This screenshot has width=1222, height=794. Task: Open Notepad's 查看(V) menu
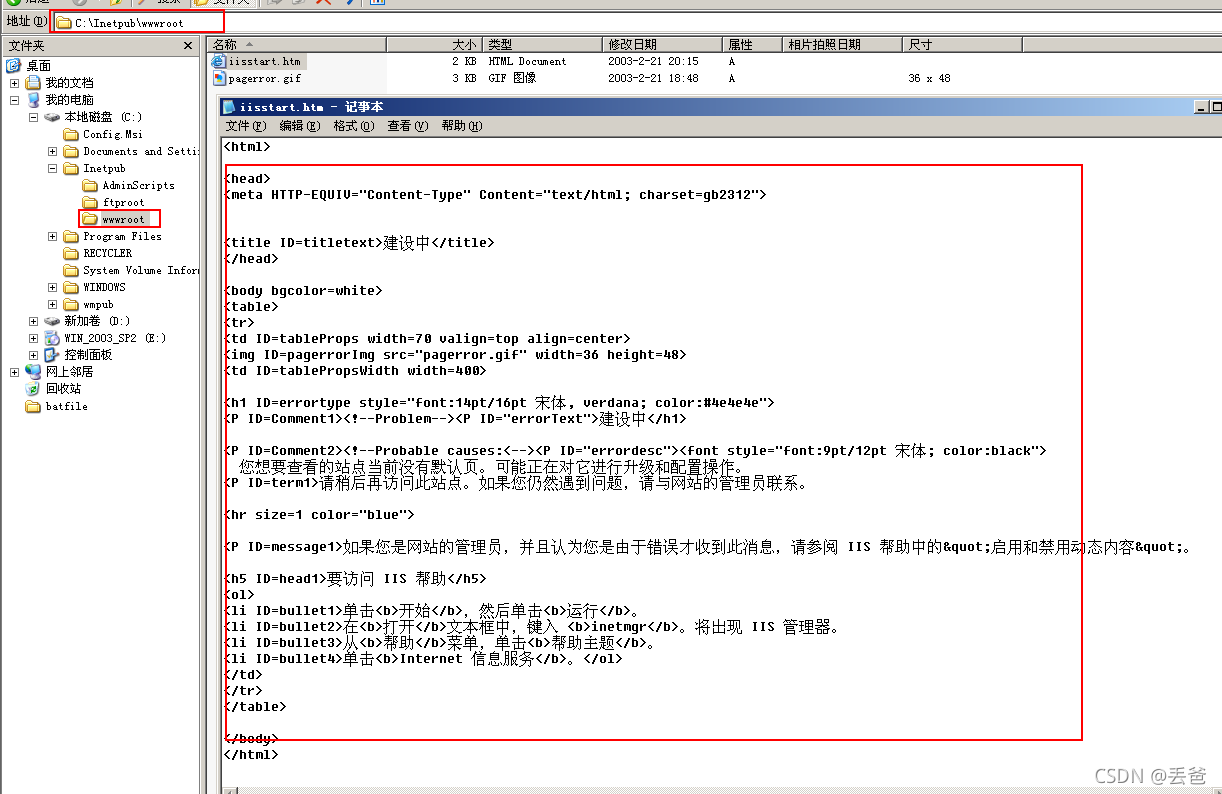(408, 126)
